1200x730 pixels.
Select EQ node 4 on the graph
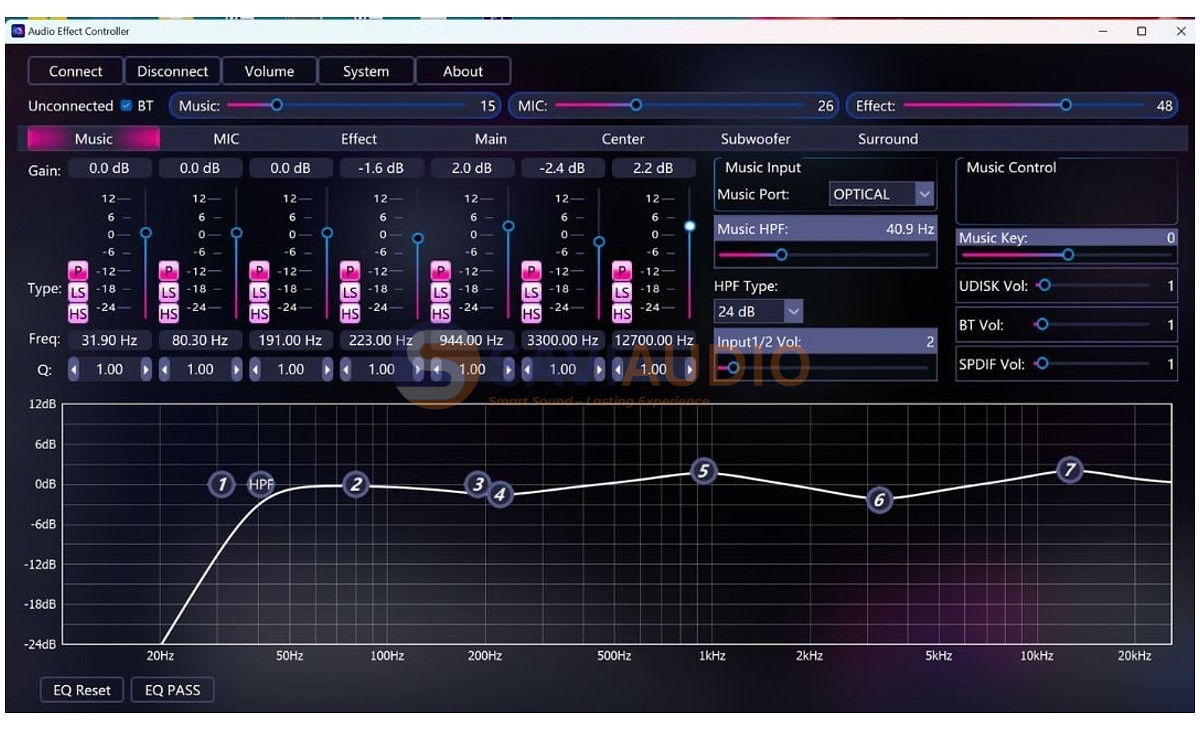pos(500,493)
